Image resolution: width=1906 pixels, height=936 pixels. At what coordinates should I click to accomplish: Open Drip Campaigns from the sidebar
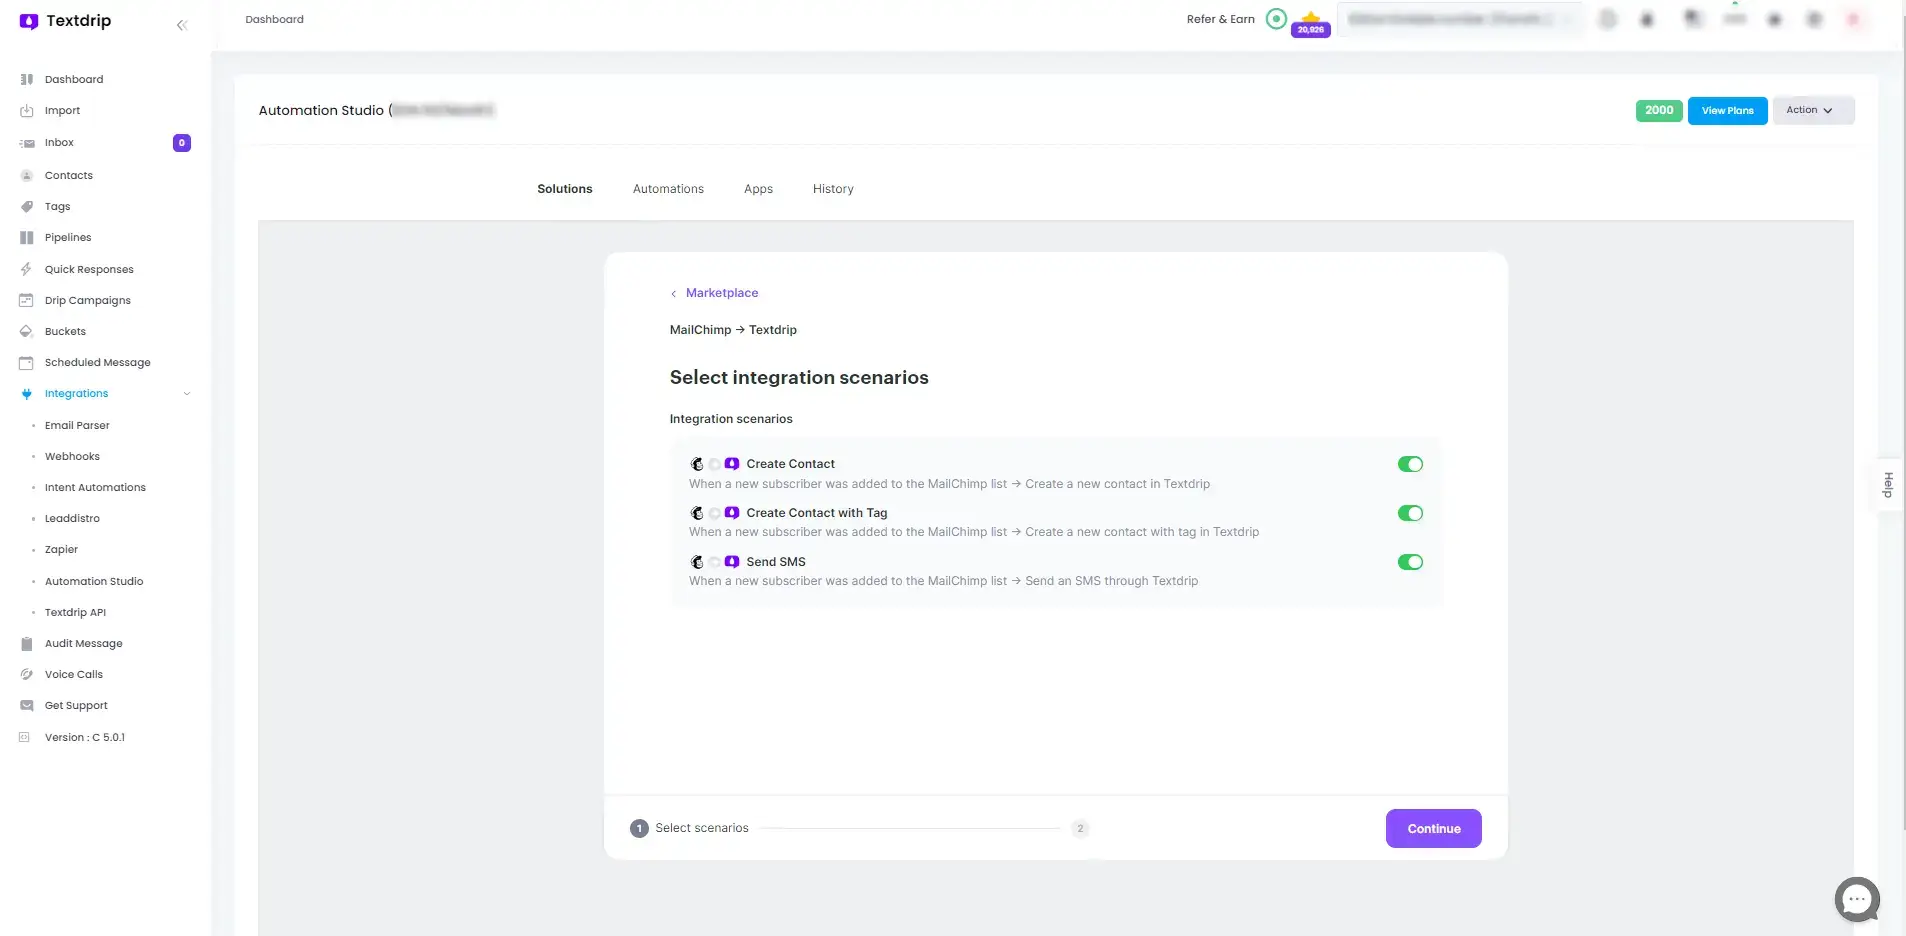87,300
